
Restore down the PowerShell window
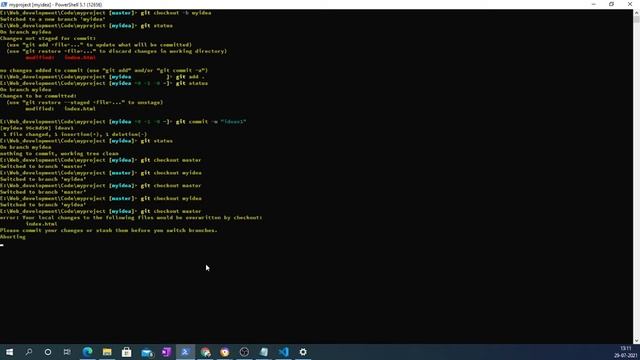coord(611,4)
